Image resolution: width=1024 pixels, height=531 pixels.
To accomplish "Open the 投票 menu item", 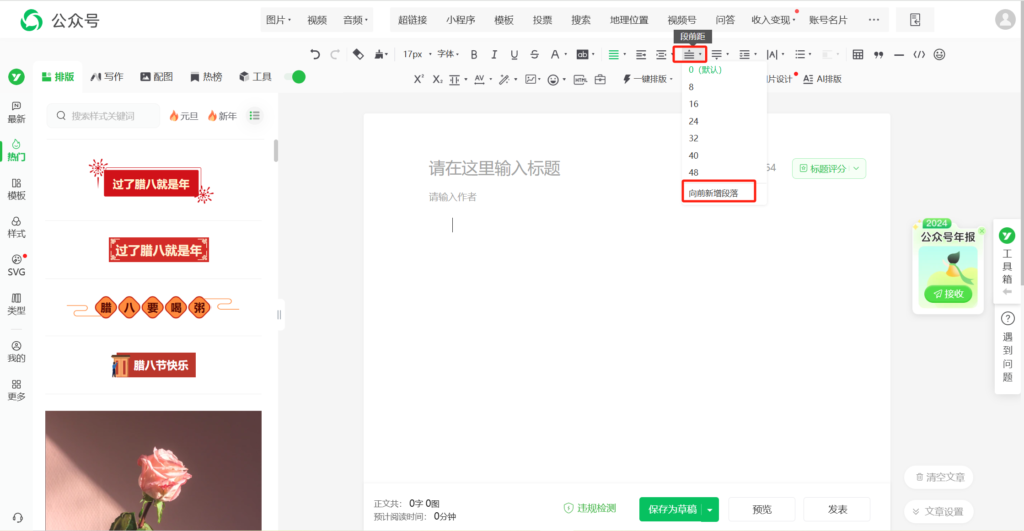I will 542,20.
